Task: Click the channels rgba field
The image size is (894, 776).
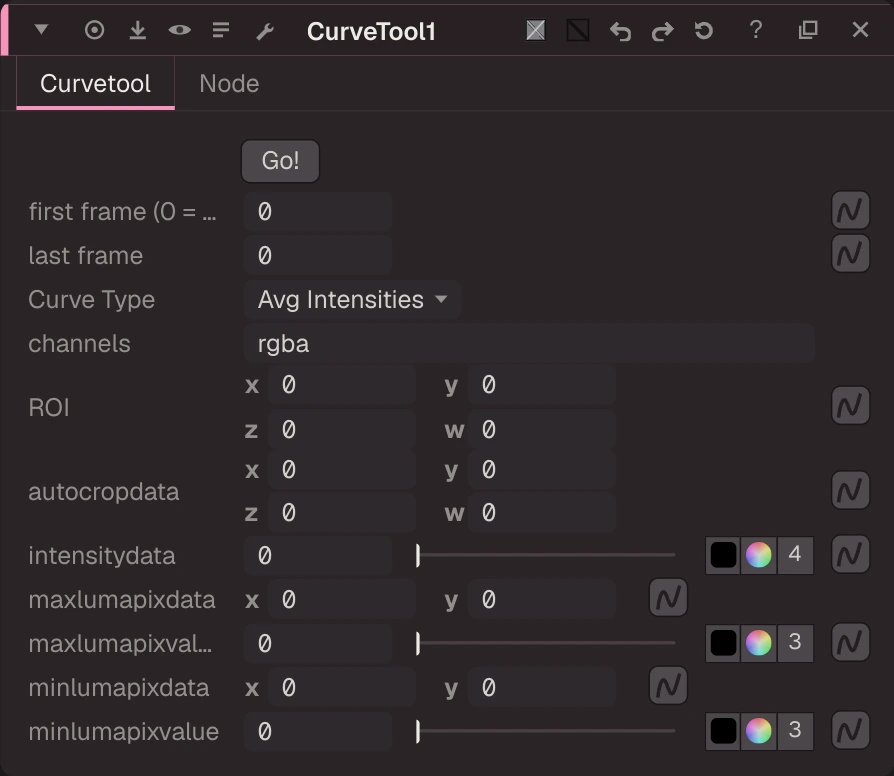Action: pyautogui.click(x=529, y=343)
